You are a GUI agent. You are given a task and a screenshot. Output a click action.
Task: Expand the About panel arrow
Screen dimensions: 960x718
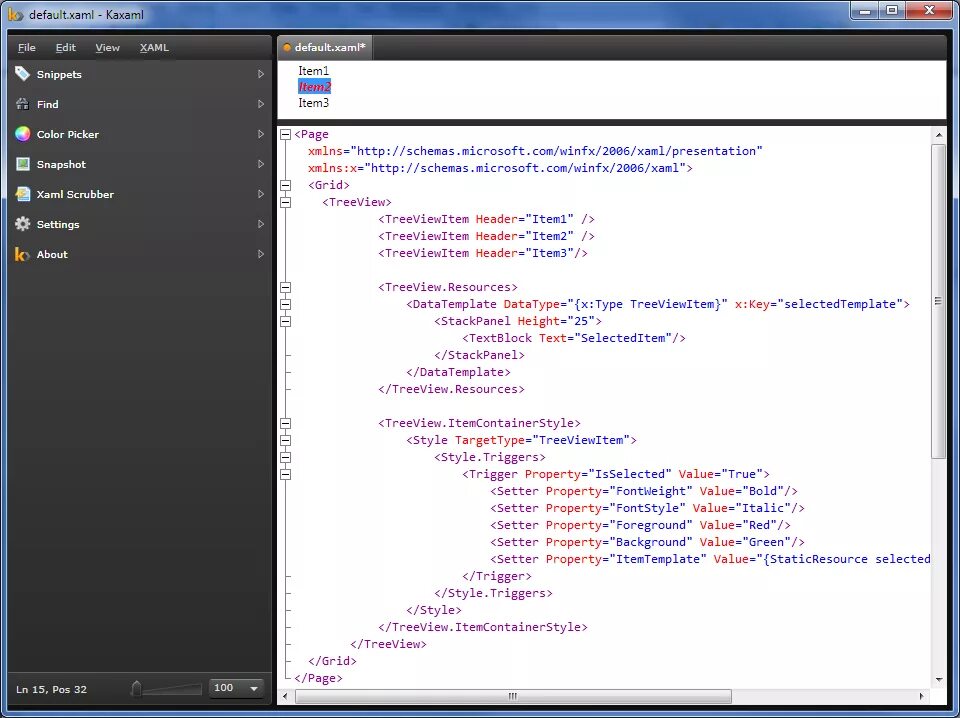261,254
